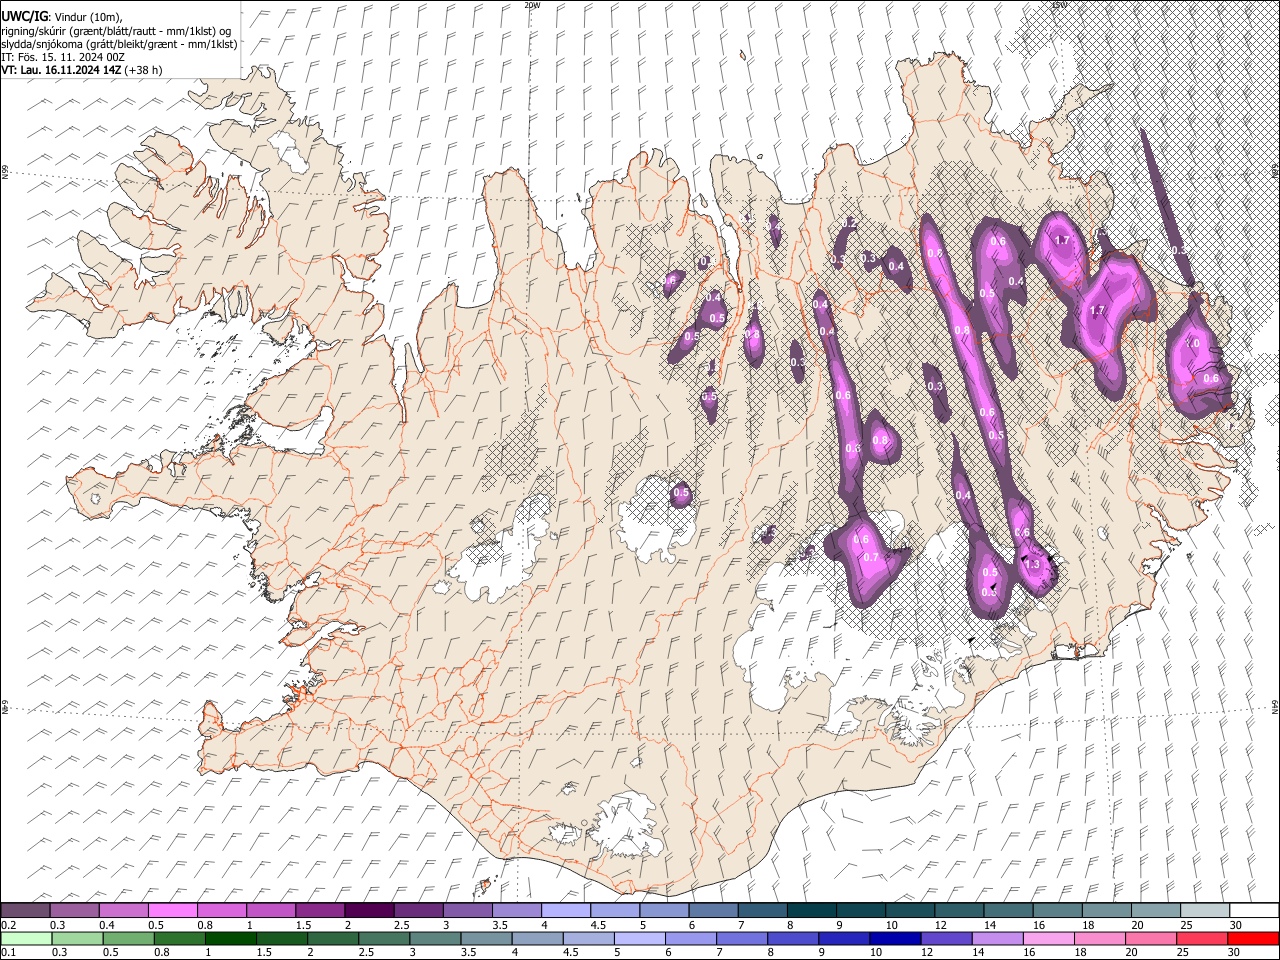Click the valid time "VT: Lau. 16.11.2024 14Z (+38 h)"
Screen dimensions: 1280x960
[82, 70]
